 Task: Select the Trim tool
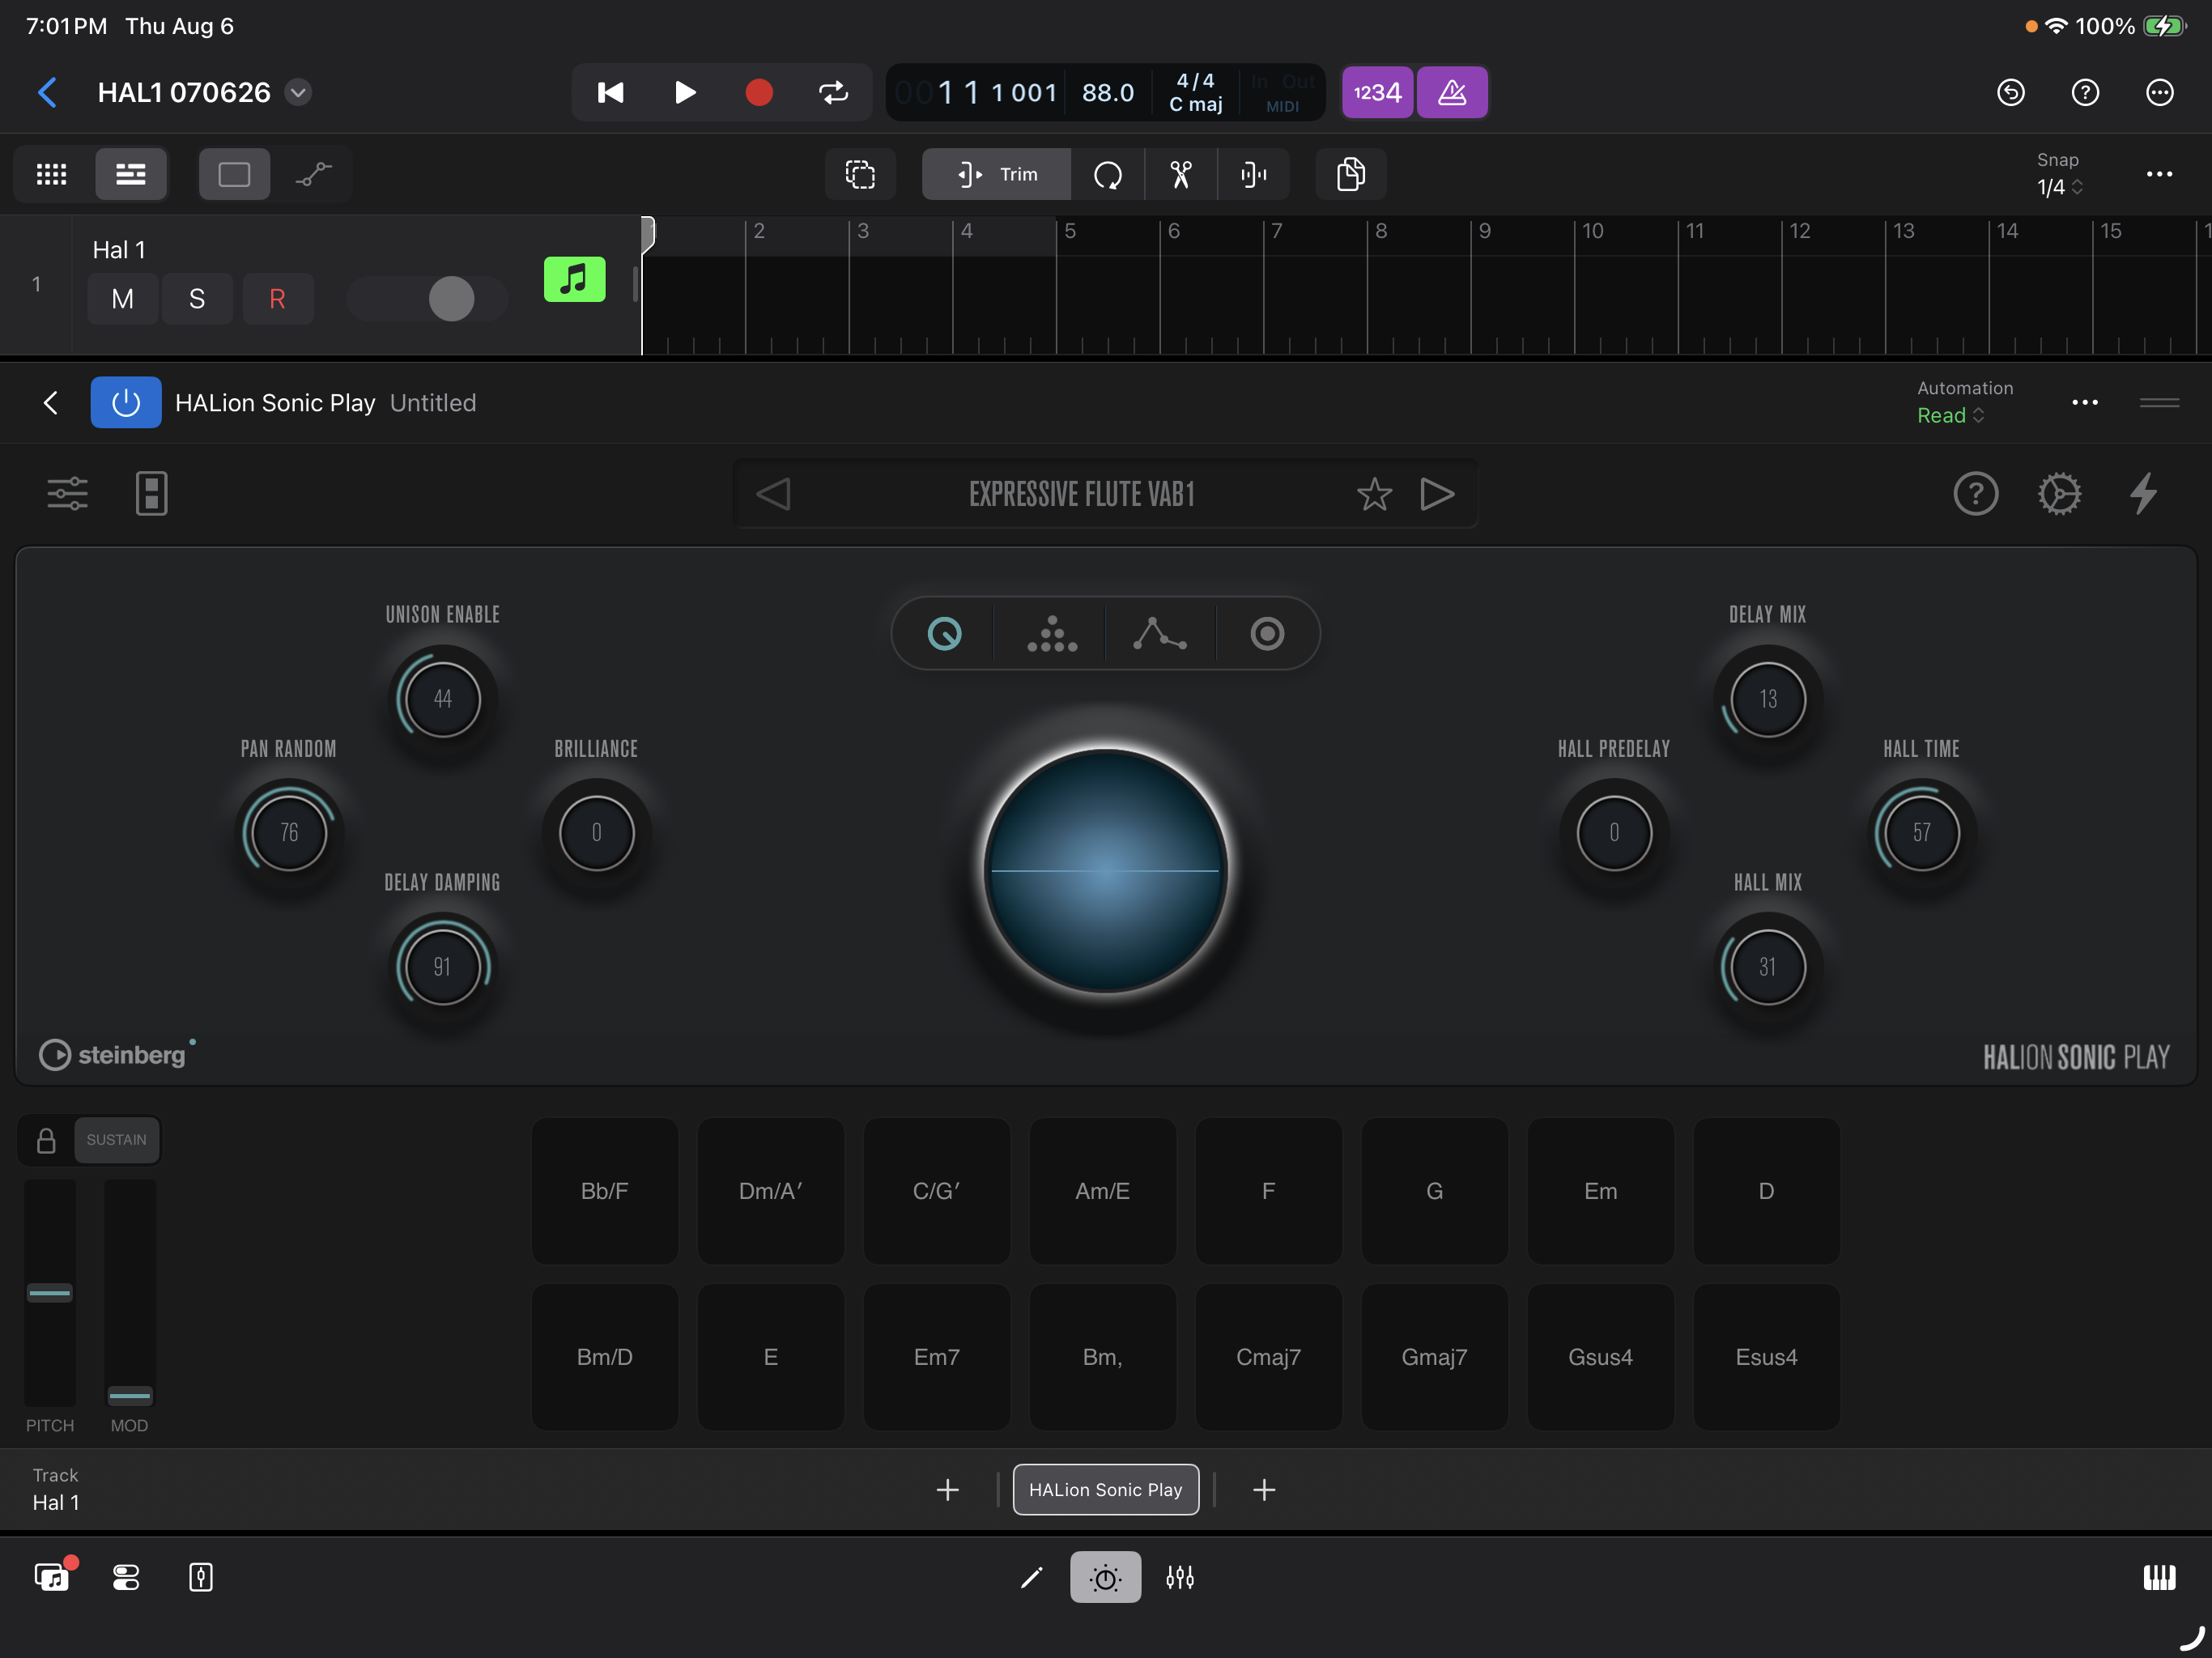coord(997,174)
